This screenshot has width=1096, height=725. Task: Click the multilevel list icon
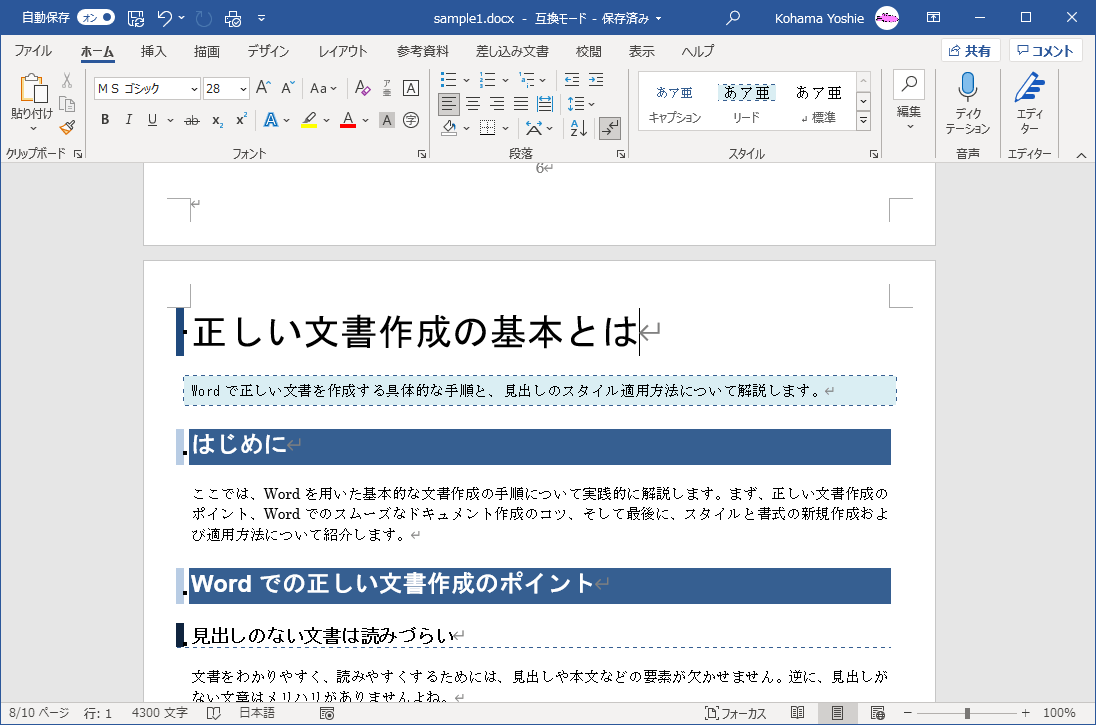pyautogui.click(x=527, y=80)
